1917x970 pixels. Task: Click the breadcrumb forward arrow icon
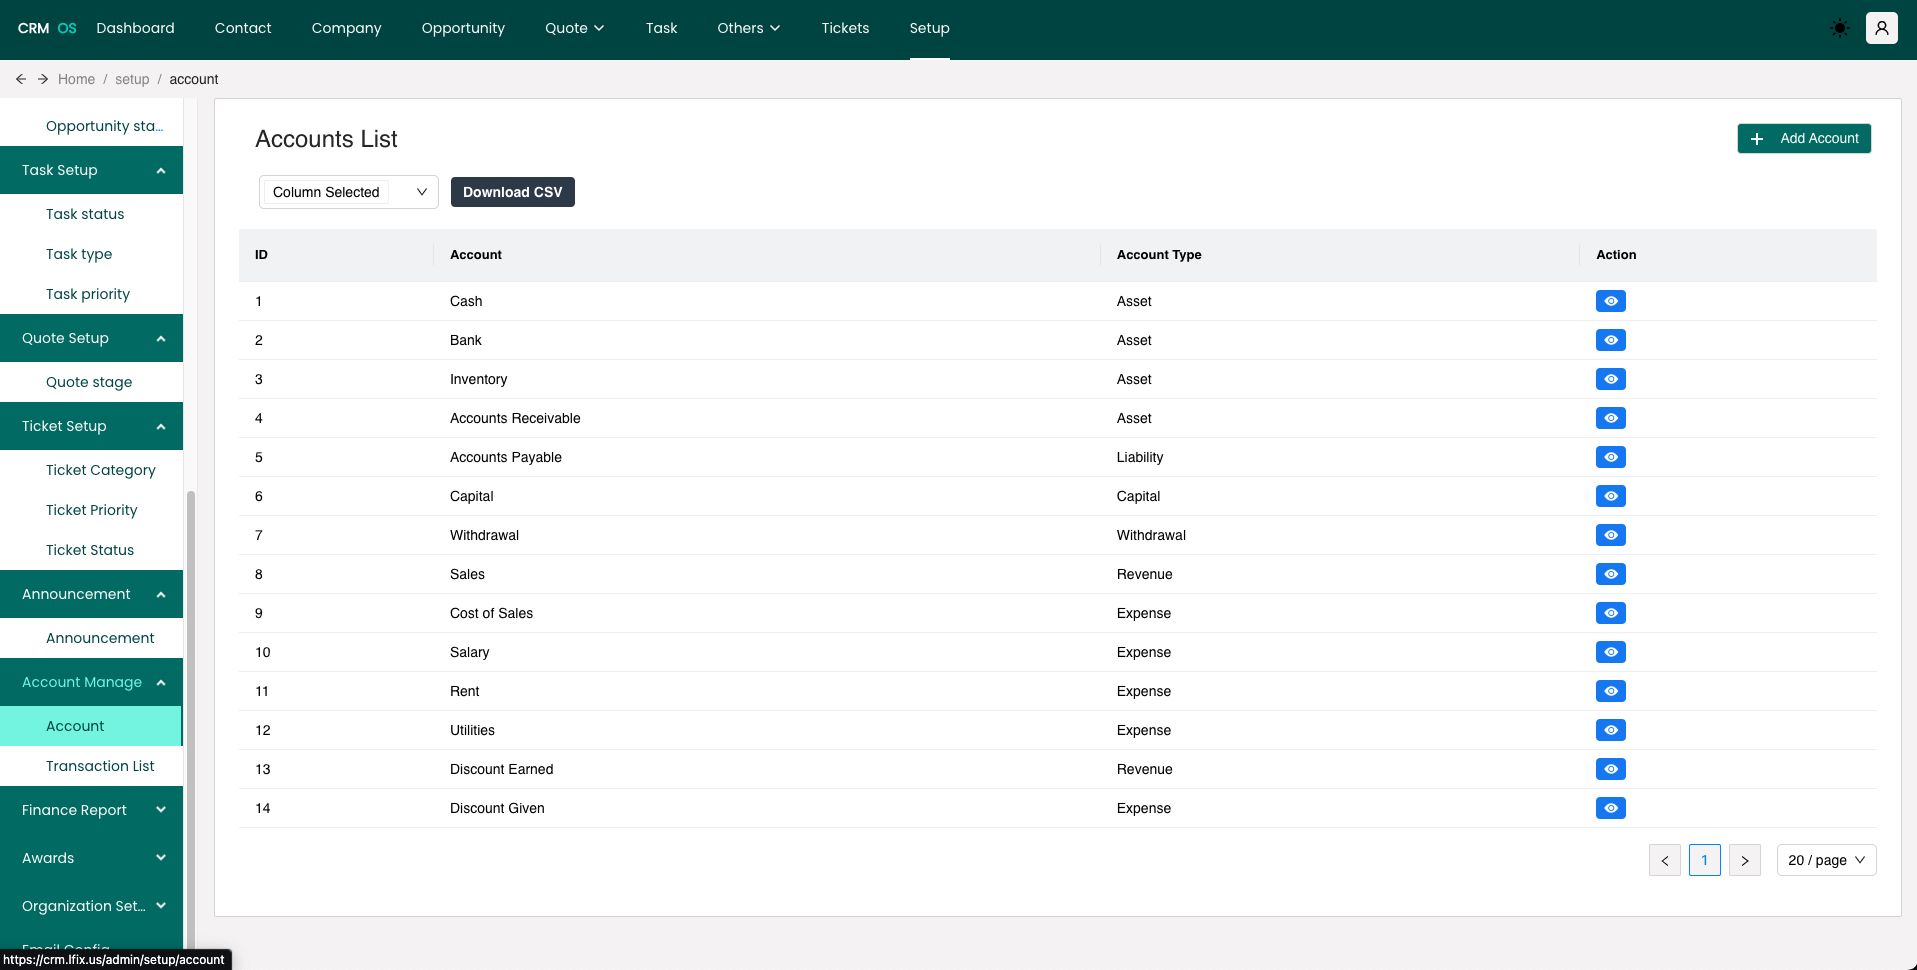click(x=43, y=79)
